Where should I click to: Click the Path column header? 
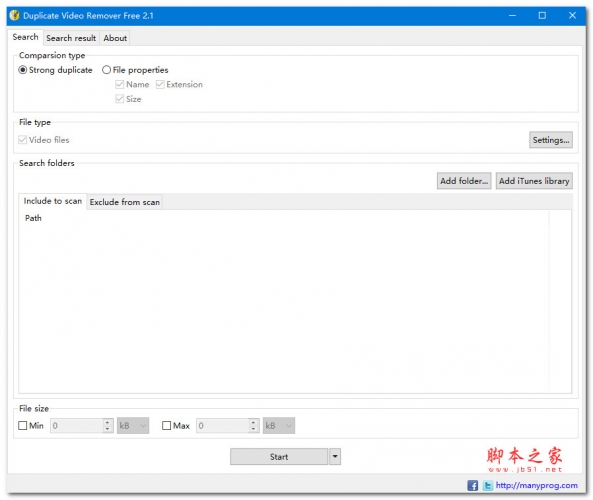pyautogui.click(x=284, y=218)
